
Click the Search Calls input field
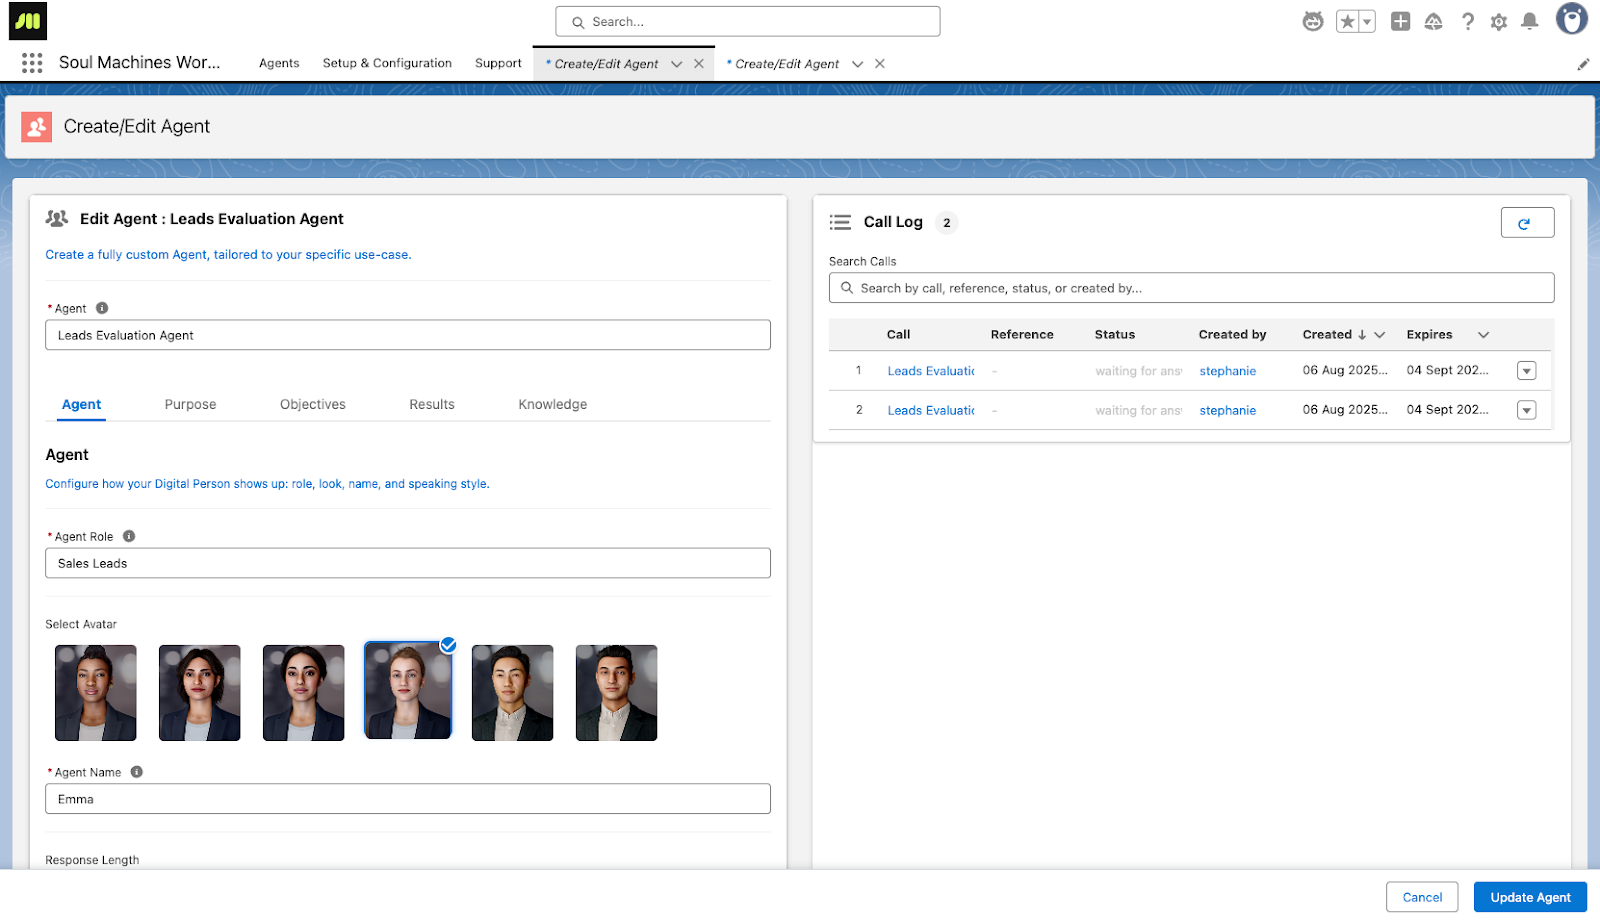1191,288
